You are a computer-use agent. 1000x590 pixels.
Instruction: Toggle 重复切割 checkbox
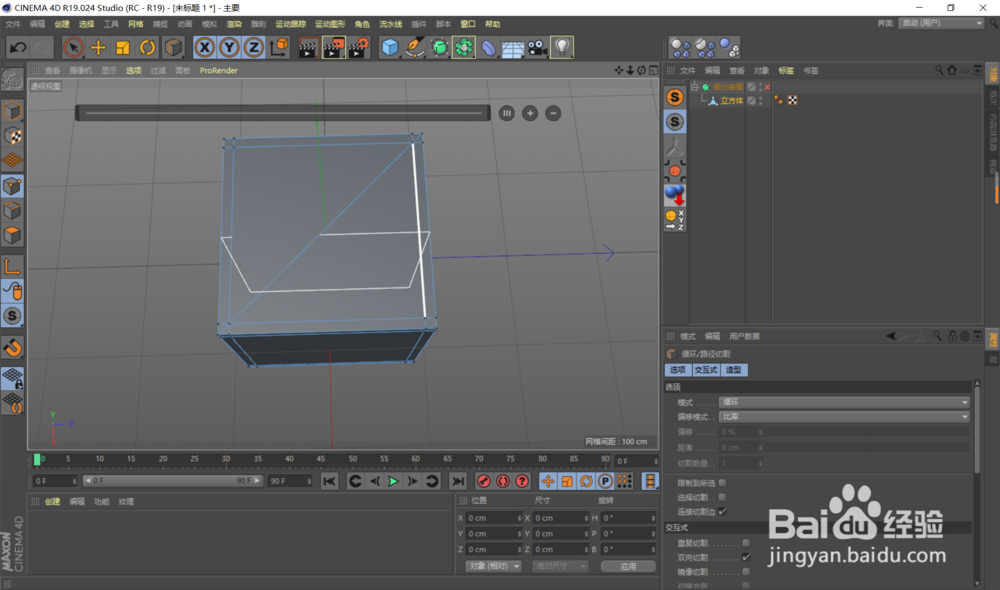[x=746, y=543]
